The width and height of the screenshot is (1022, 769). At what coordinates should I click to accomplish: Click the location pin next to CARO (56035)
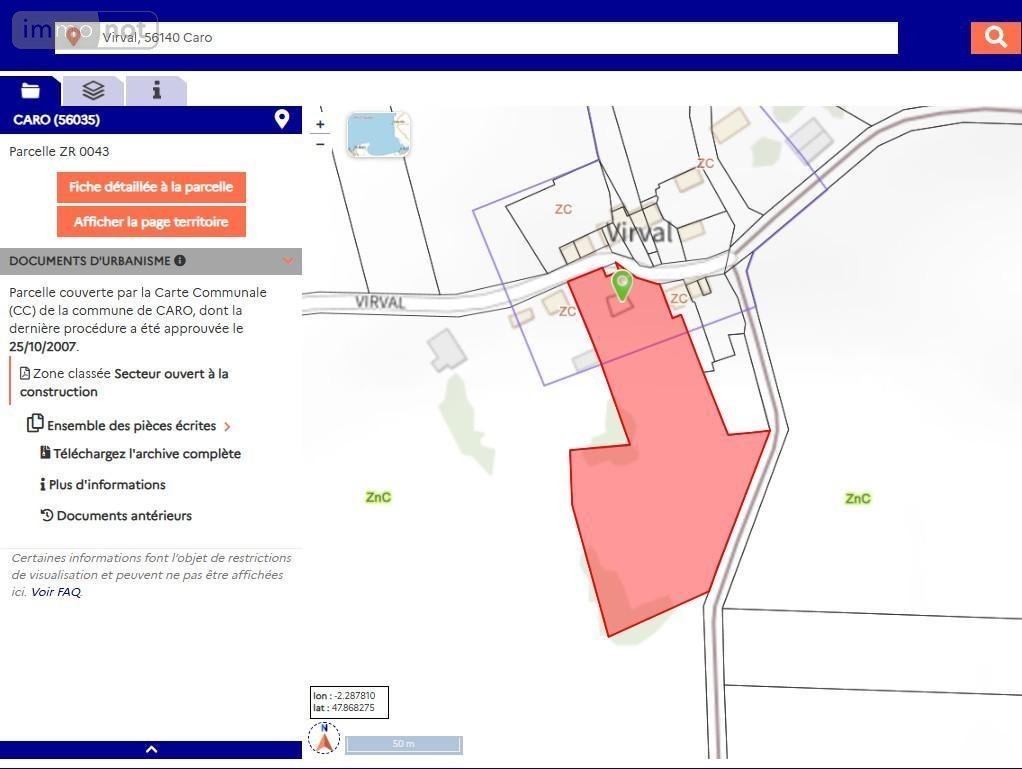click(x=282, y=120)
